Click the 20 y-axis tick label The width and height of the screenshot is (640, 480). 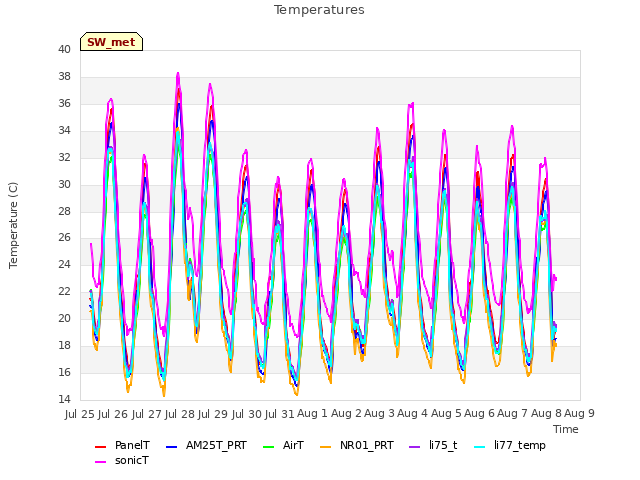(x=64, y=318)
